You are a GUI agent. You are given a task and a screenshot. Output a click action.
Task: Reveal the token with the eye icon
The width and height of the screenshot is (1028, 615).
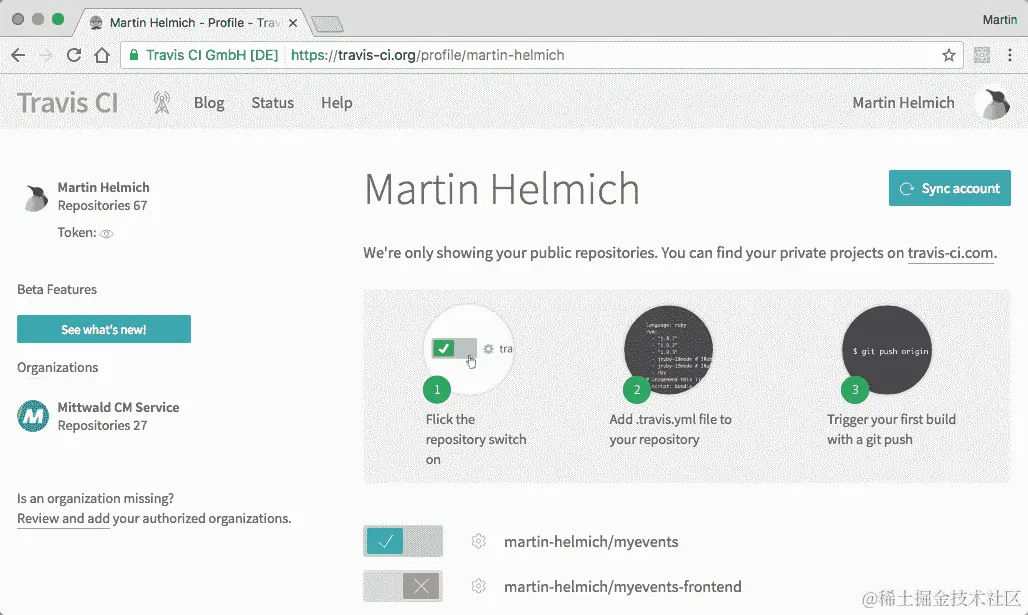pos(106,233)
